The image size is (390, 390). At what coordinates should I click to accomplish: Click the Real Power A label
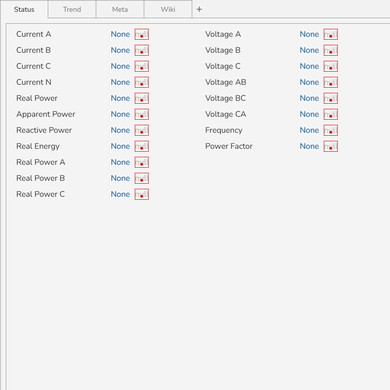(41, 162)
